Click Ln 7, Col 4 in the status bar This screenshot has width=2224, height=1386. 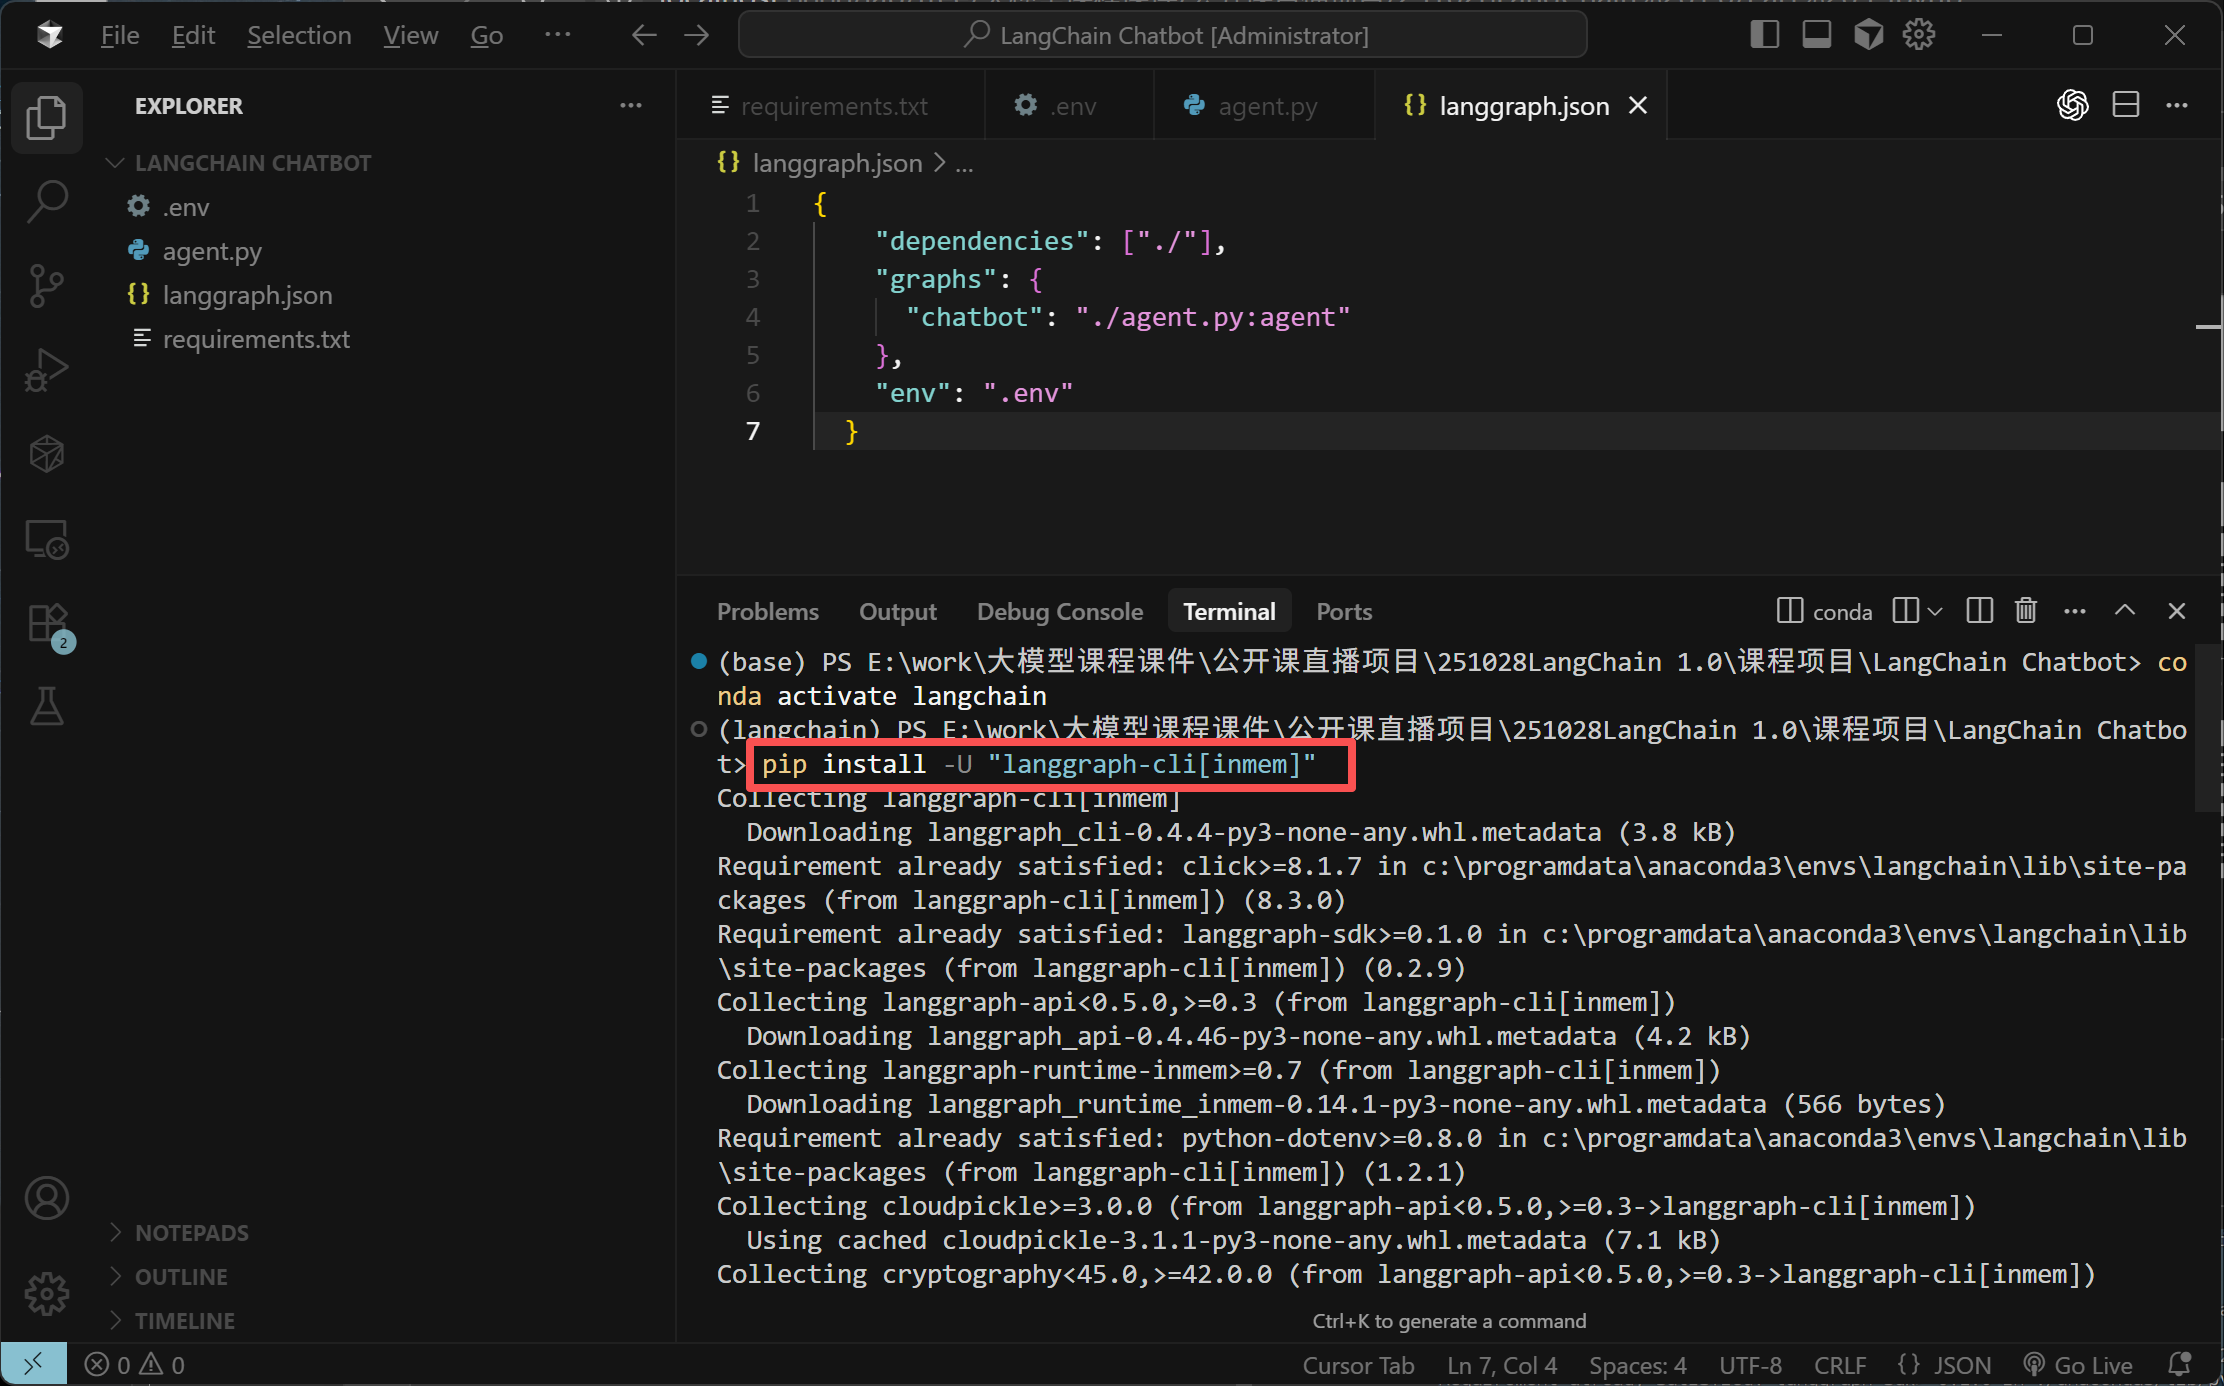tap(1502, 1364)
